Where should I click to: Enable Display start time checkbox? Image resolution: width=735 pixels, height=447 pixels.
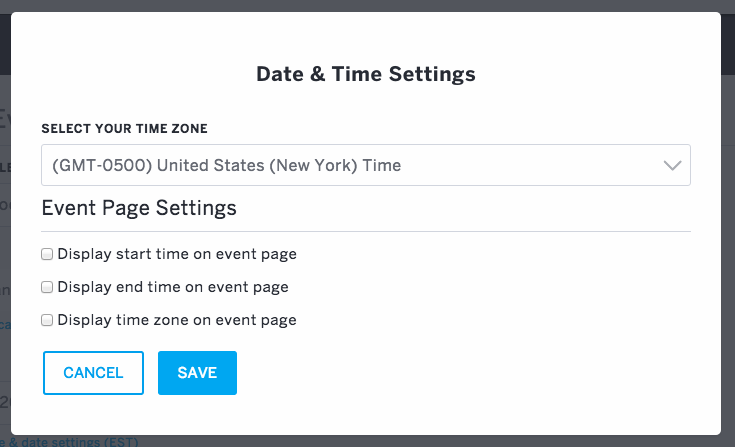pos(47,254)
